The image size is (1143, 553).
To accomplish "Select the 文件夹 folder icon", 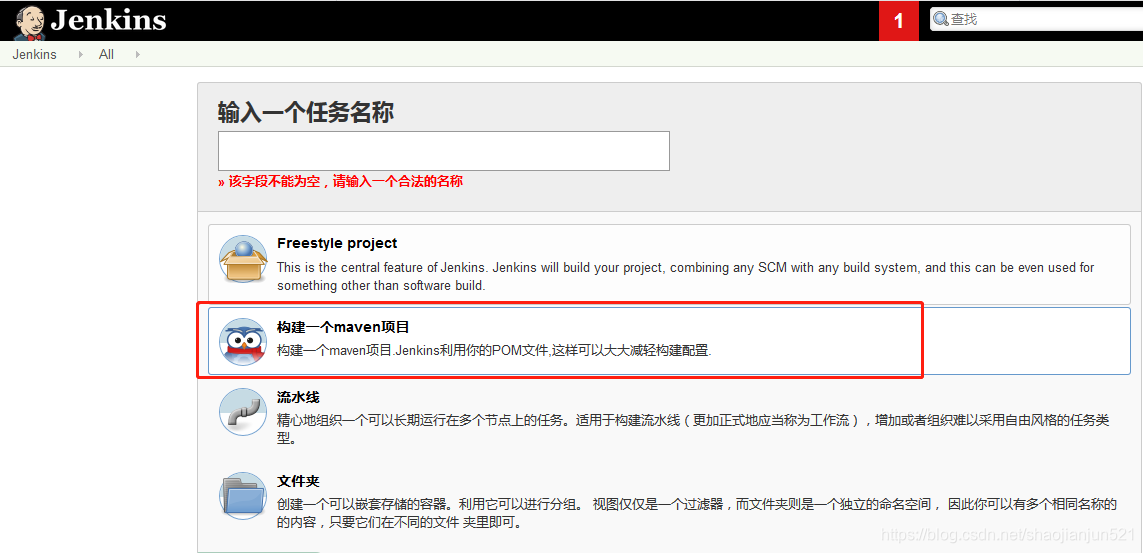I will click(x=243, y=495).
